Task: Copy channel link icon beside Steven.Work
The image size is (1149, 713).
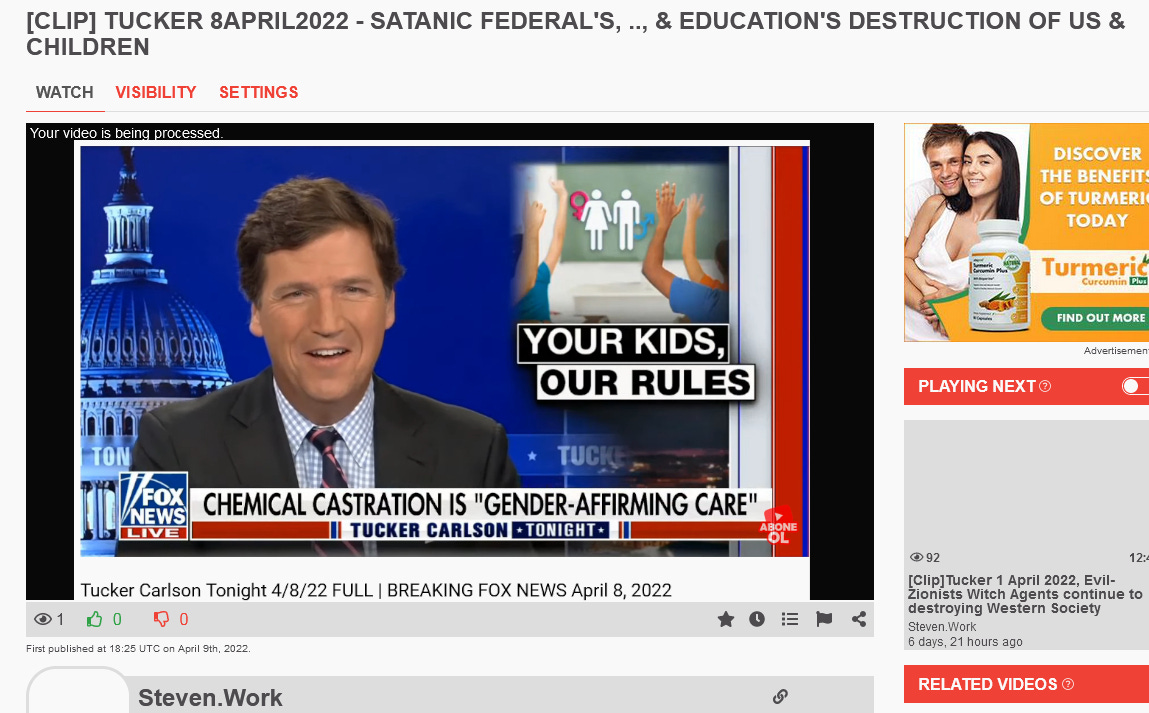Action: [780, 696]
